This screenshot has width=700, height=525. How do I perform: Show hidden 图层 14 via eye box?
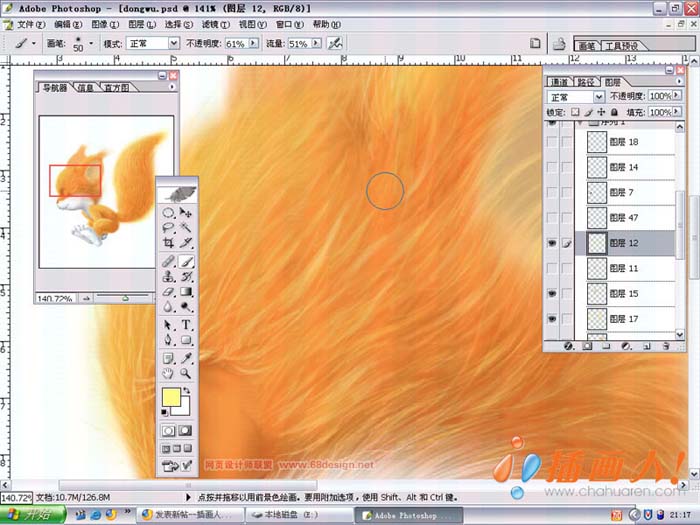coord(552,167)
